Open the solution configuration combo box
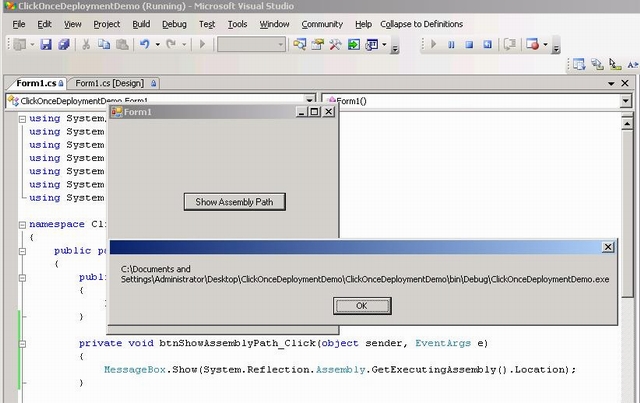This screenshot has height=403, width=640. [x=251, y=44]
